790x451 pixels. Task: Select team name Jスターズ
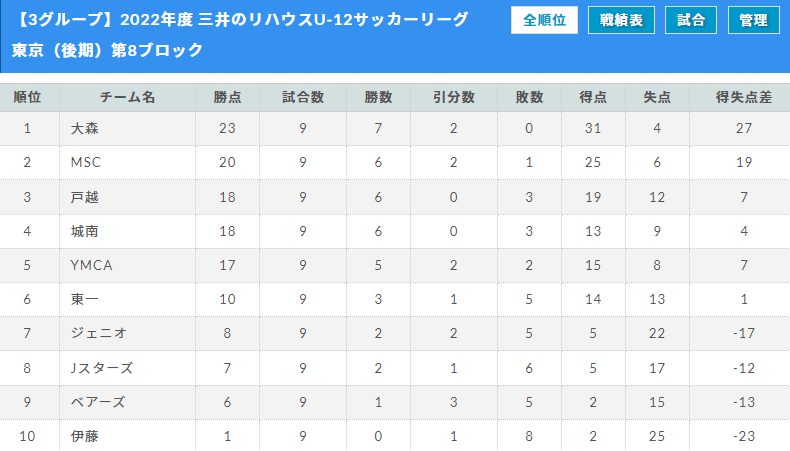(102, 368)
